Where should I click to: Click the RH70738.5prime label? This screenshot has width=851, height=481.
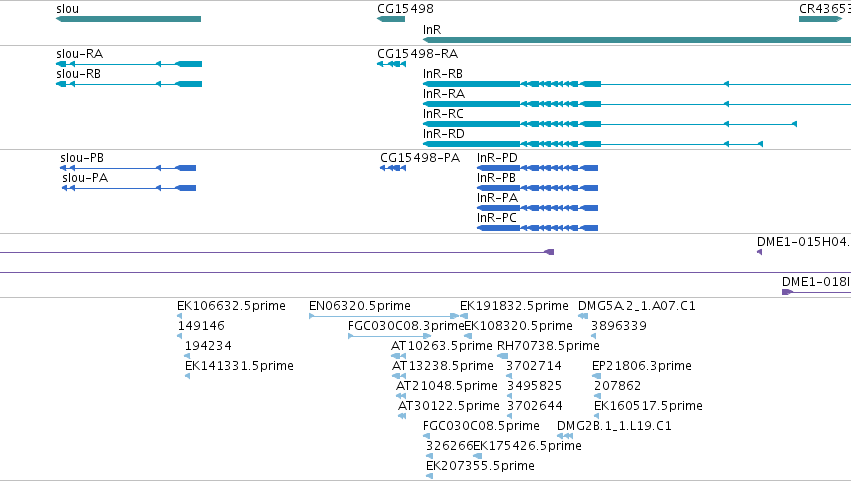548,346
